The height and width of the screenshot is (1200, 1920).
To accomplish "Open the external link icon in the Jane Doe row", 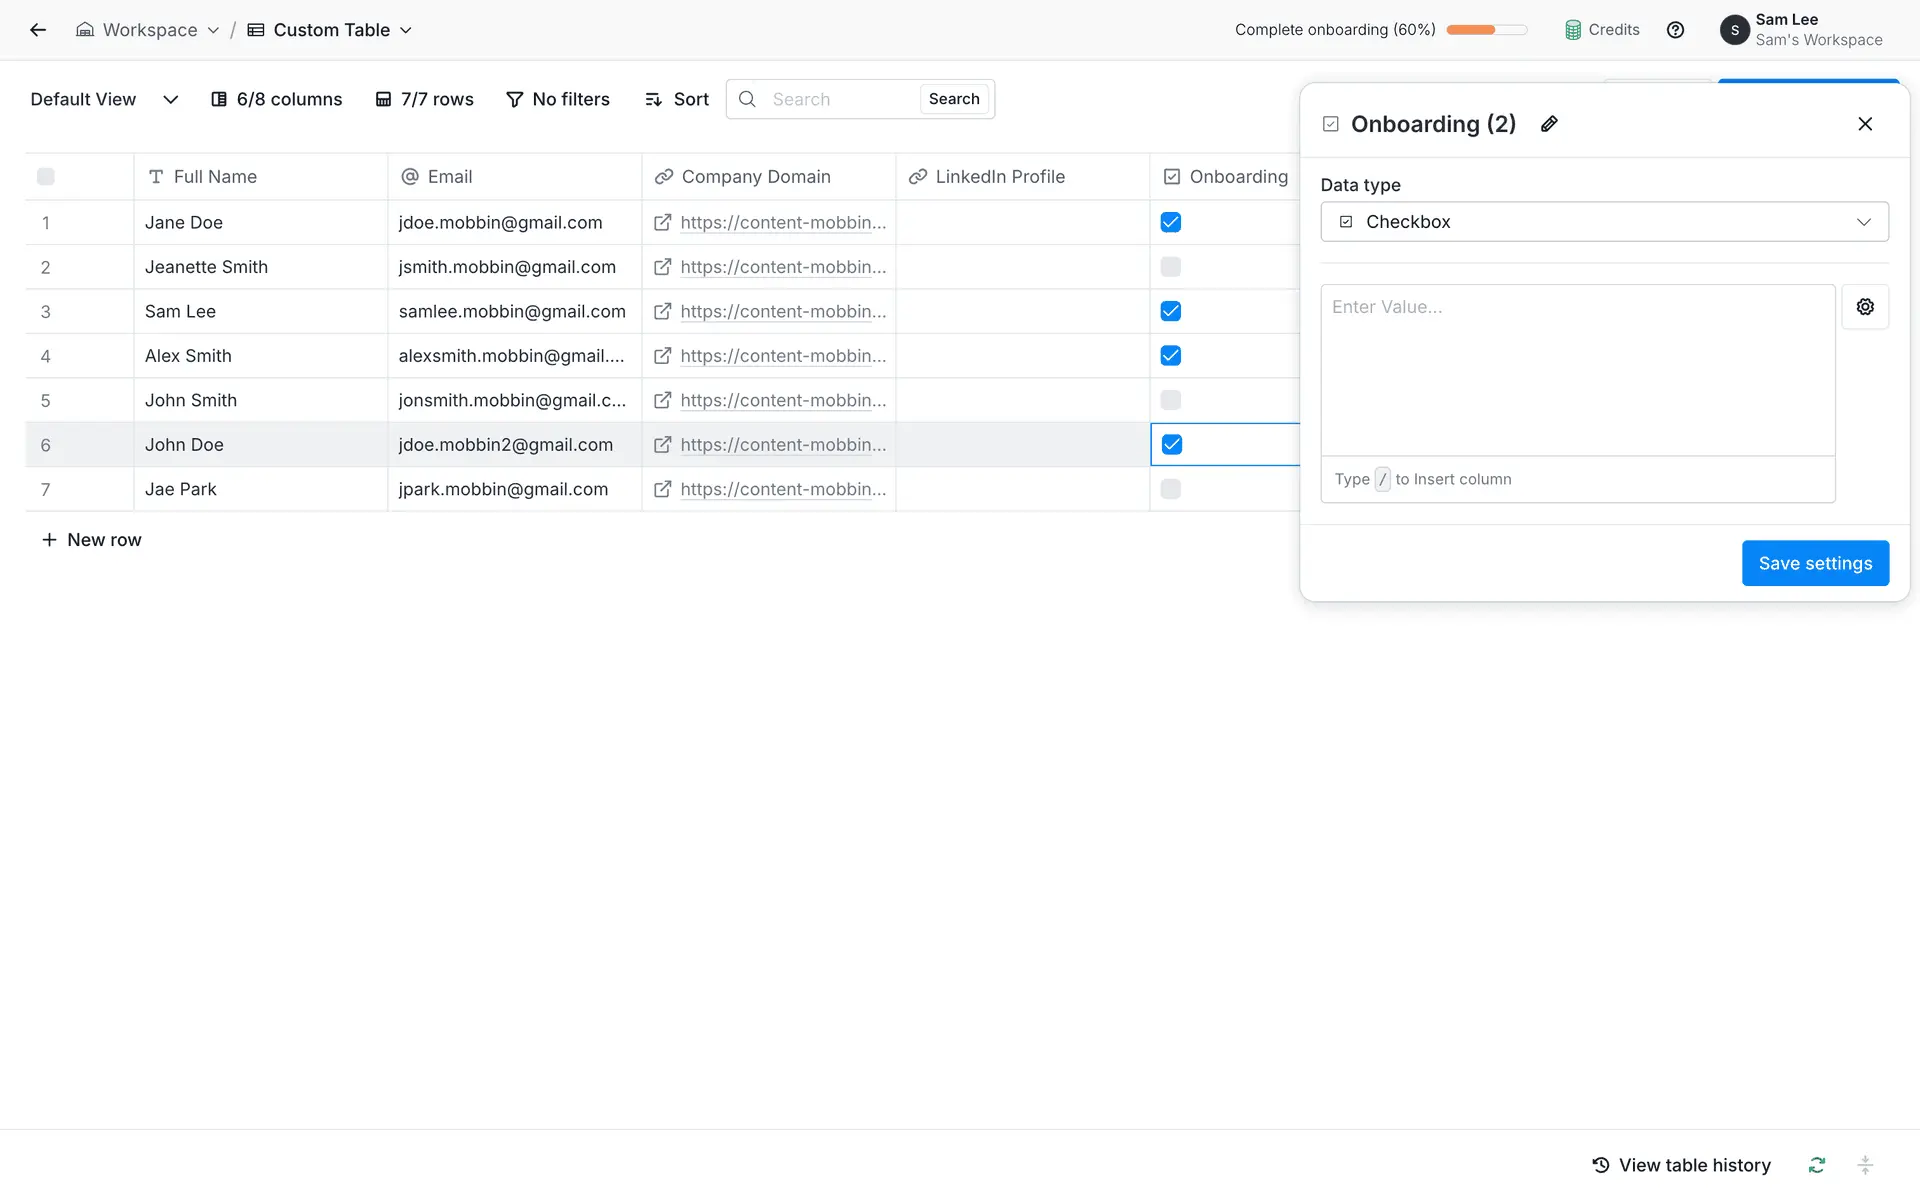I will 662,223.
